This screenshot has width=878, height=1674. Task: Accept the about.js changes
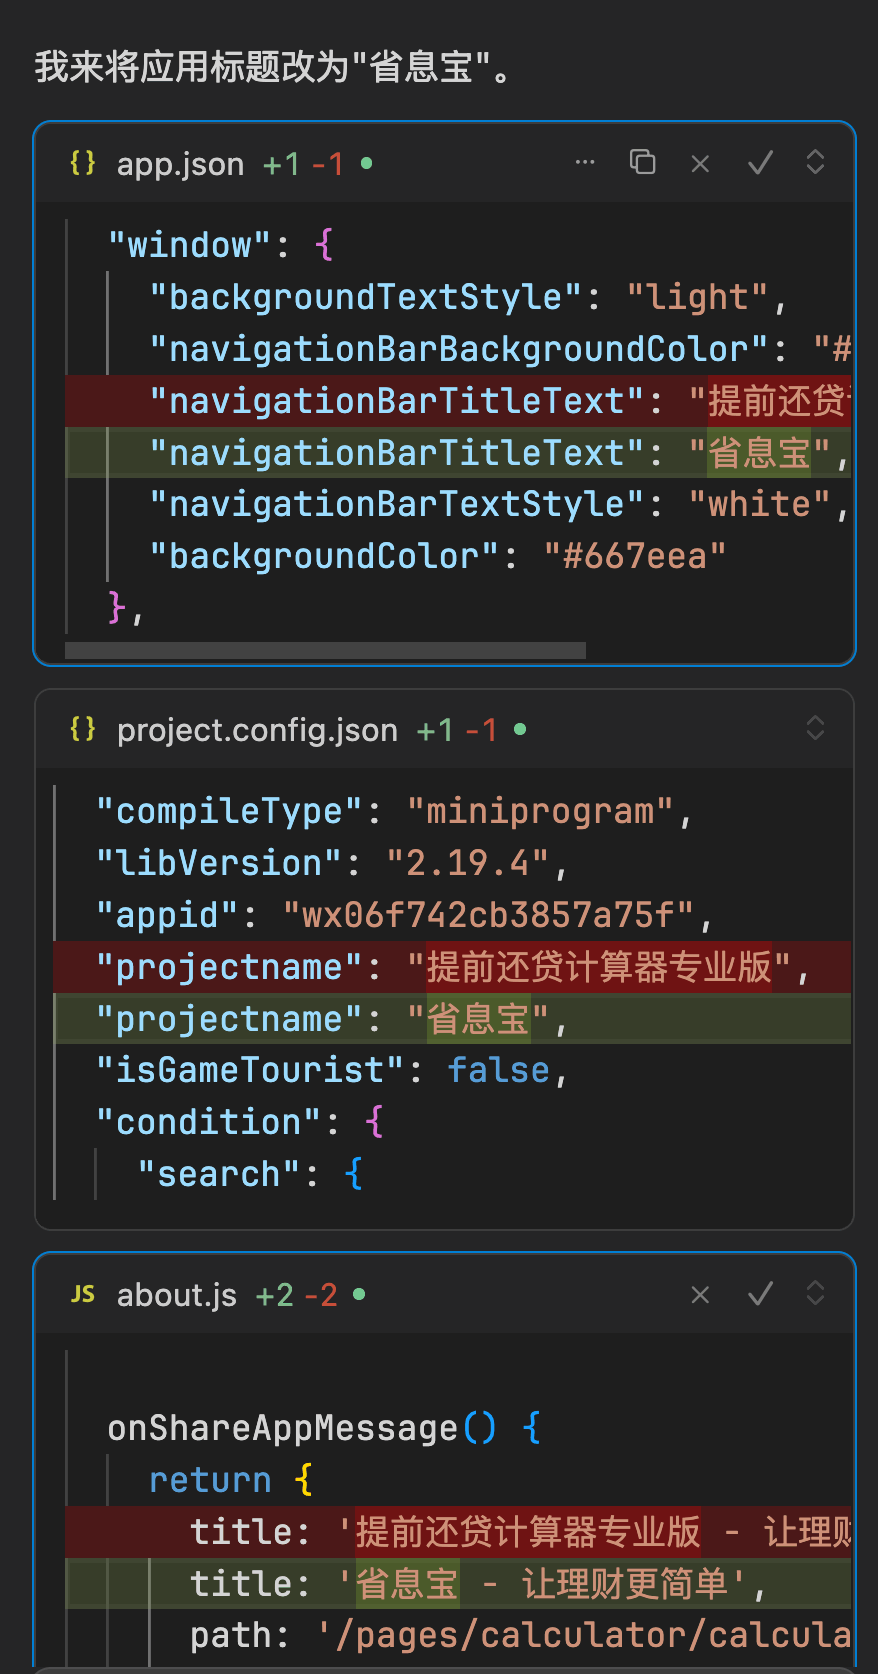pyautogui.click(x=760, y=1295)
